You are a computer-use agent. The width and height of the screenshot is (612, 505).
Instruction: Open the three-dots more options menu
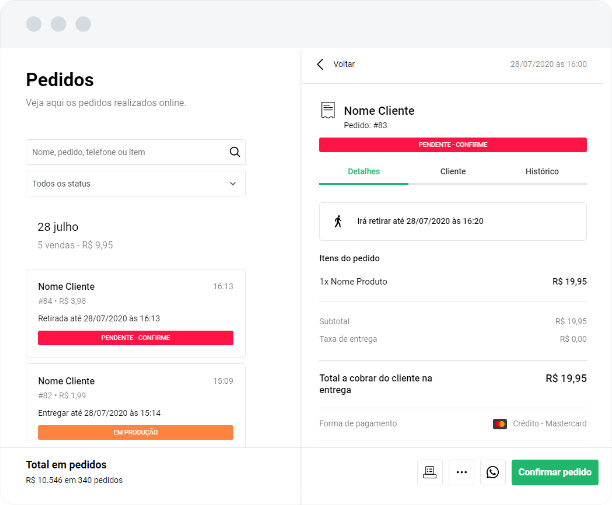pos(461,472)
